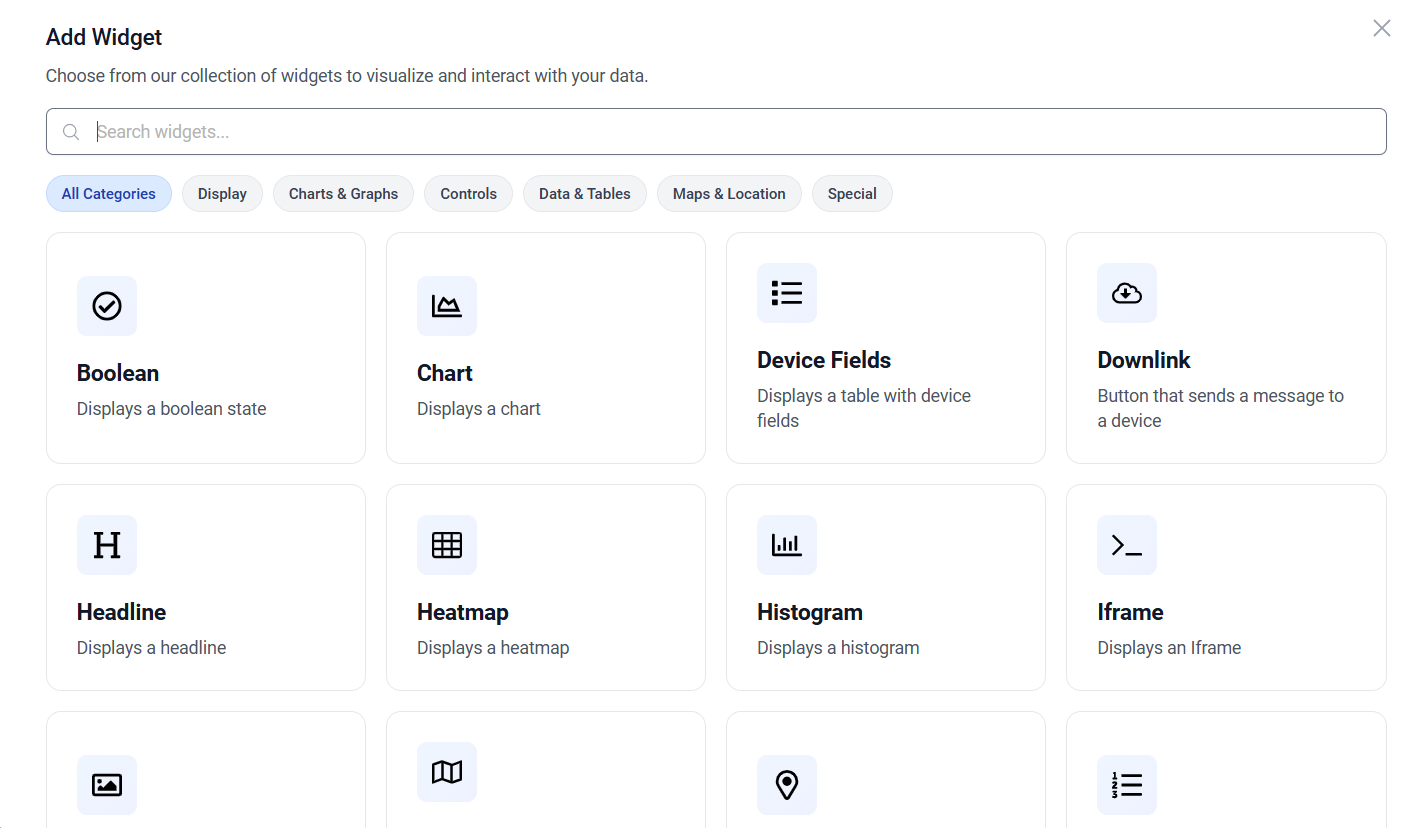Select the Chart area graph icon
The height and width of the screenshot is (828, 1406).
(x=447, y=306)
